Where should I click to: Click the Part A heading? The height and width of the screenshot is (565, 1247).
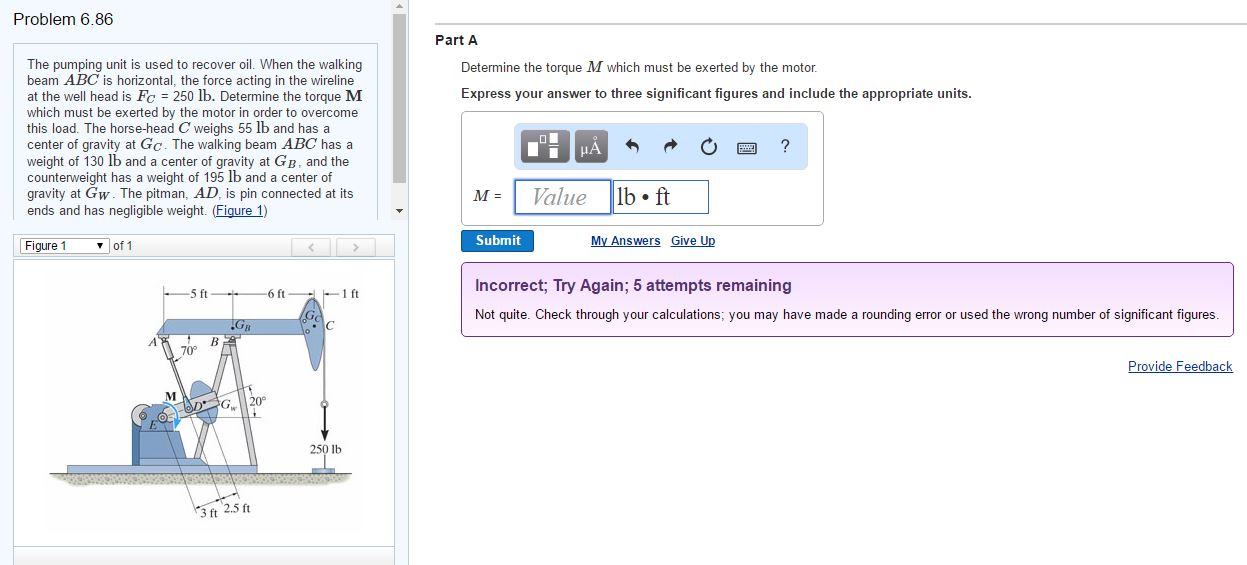pos(456,40)
